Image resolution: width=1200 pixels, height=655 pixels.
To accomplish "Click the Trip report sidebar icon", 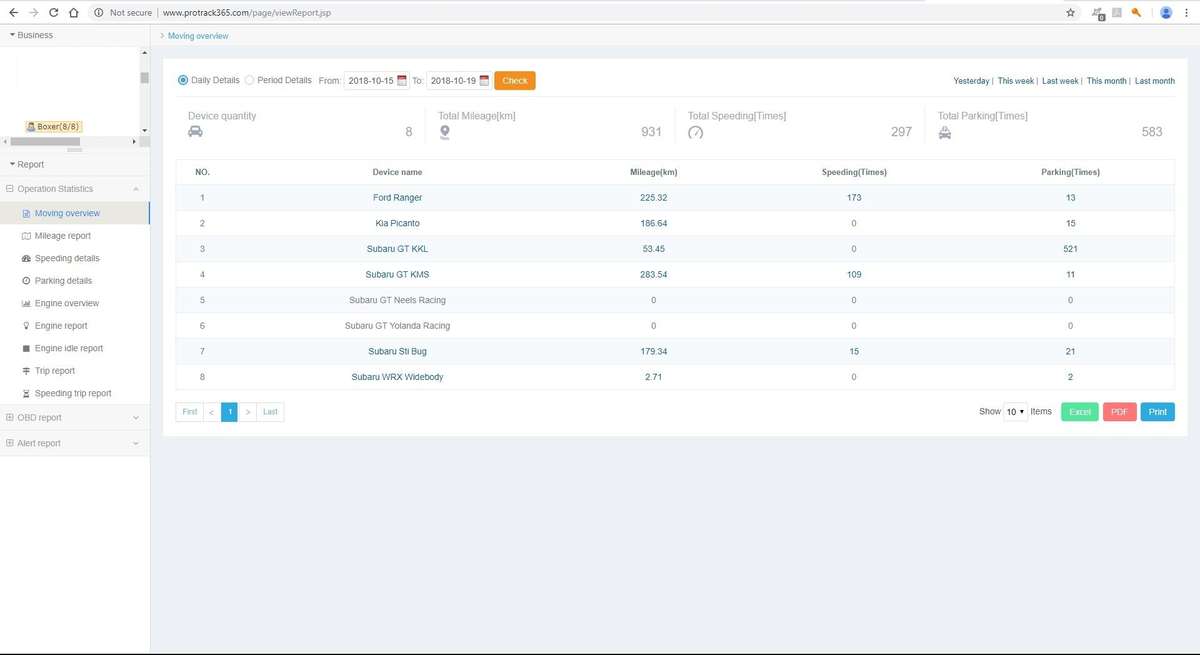I will click(26, 371).
